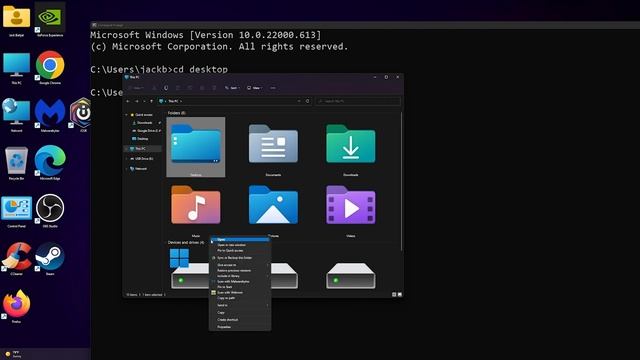Select the Music folder in Explorer
This screenshot has width=640, height=360.
click(196, 210)
